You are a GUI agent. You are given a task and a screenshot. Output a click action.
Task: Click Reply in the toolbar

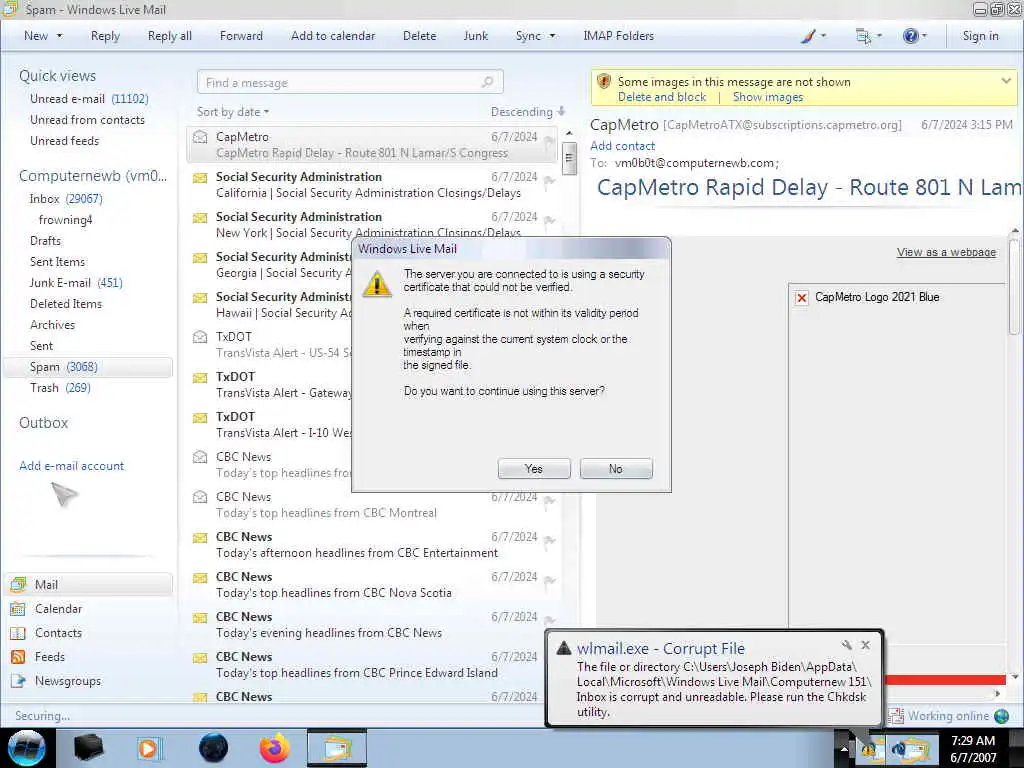105,36
